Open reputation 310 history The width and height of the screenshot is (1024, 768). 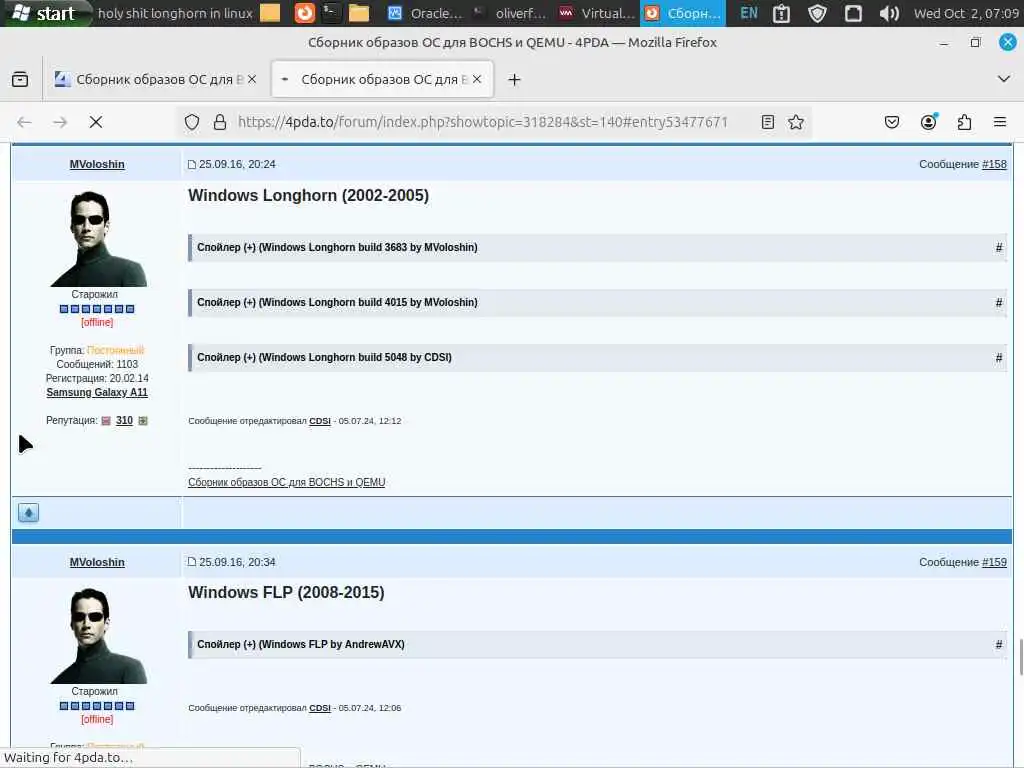(124, 421)
